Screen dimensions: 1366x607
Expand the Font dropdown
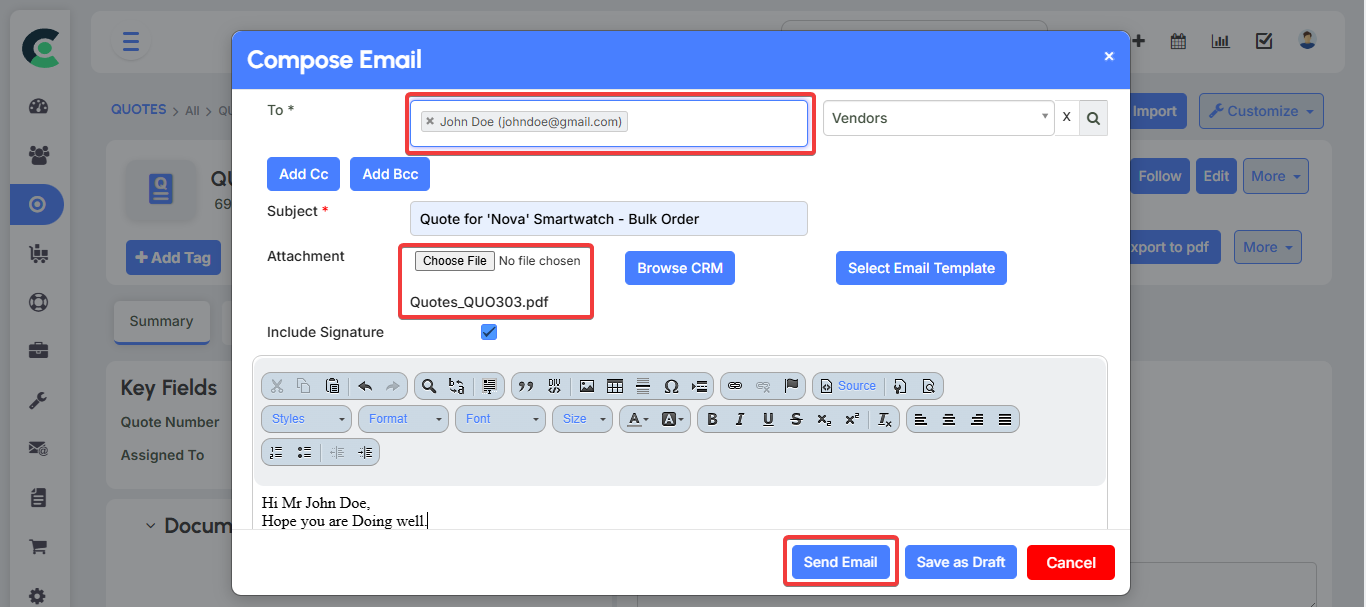point(500,419)
